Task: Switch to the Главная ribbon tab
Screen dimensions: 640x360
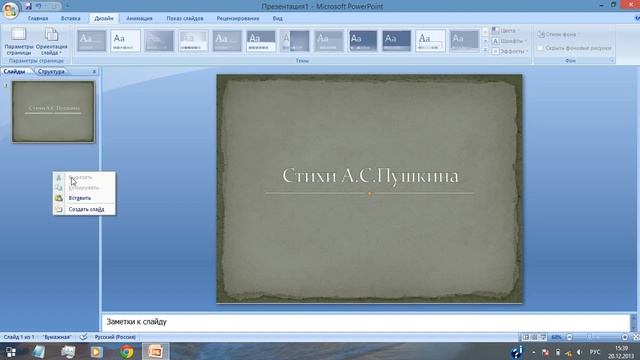Action: [38, 18]
